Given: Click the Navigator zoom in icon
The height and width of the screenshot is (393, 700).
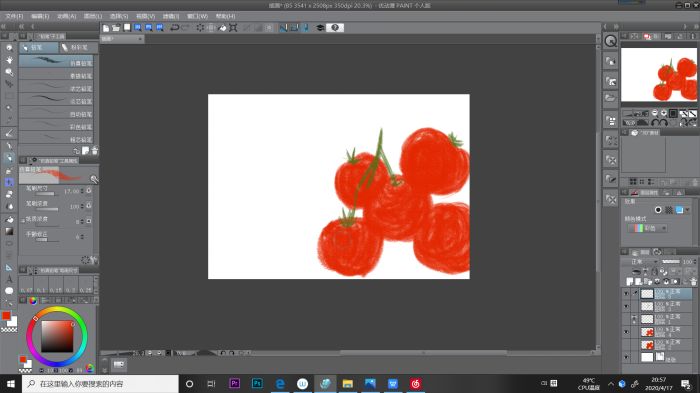Looking at the screenshot, I should [663, 113].
